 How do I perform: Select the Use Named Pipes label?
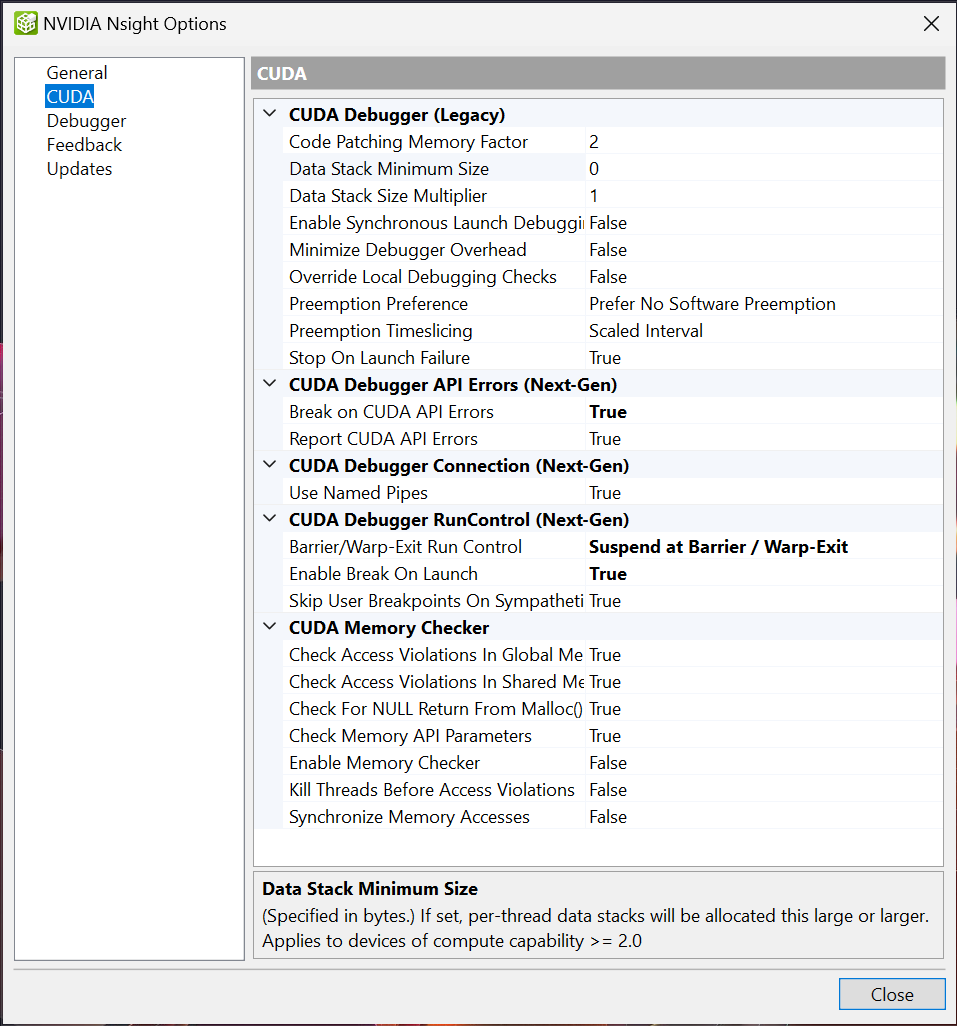(x=358, y=493)
